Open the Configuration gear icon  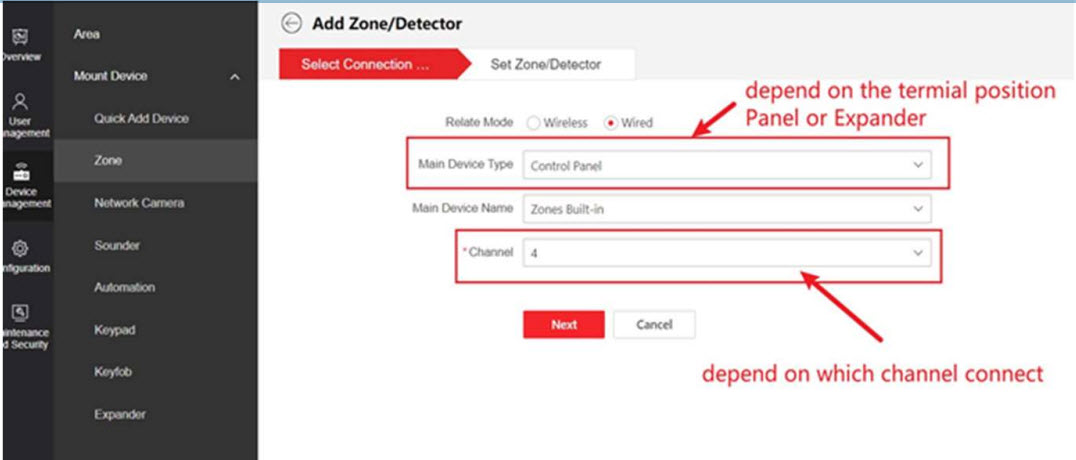(20, 248)
